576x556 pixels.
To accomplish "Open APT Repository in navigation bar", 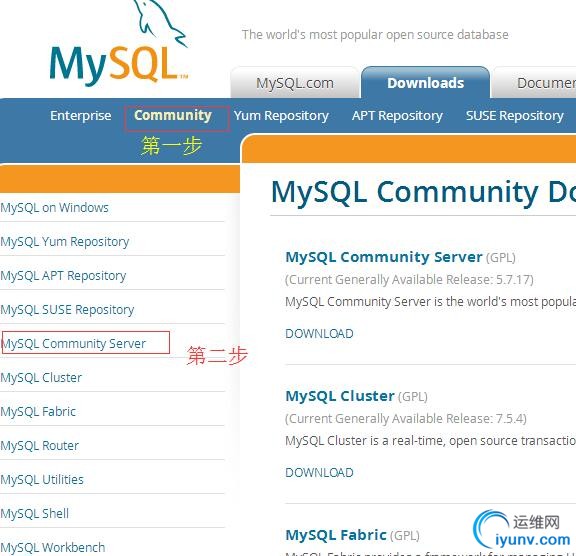I will pyautogui.click(x=397, y=116).
